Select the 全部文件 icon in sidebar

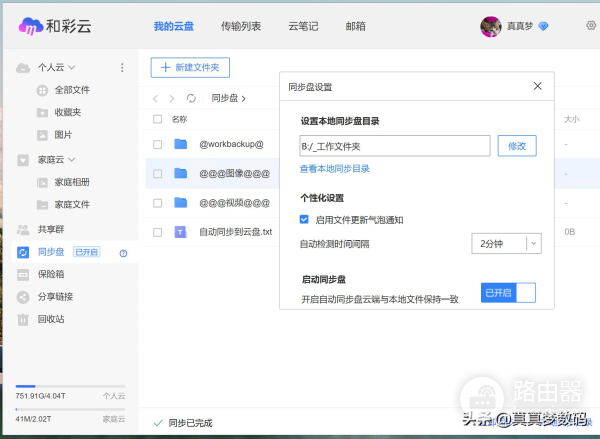tap(42, 91)
